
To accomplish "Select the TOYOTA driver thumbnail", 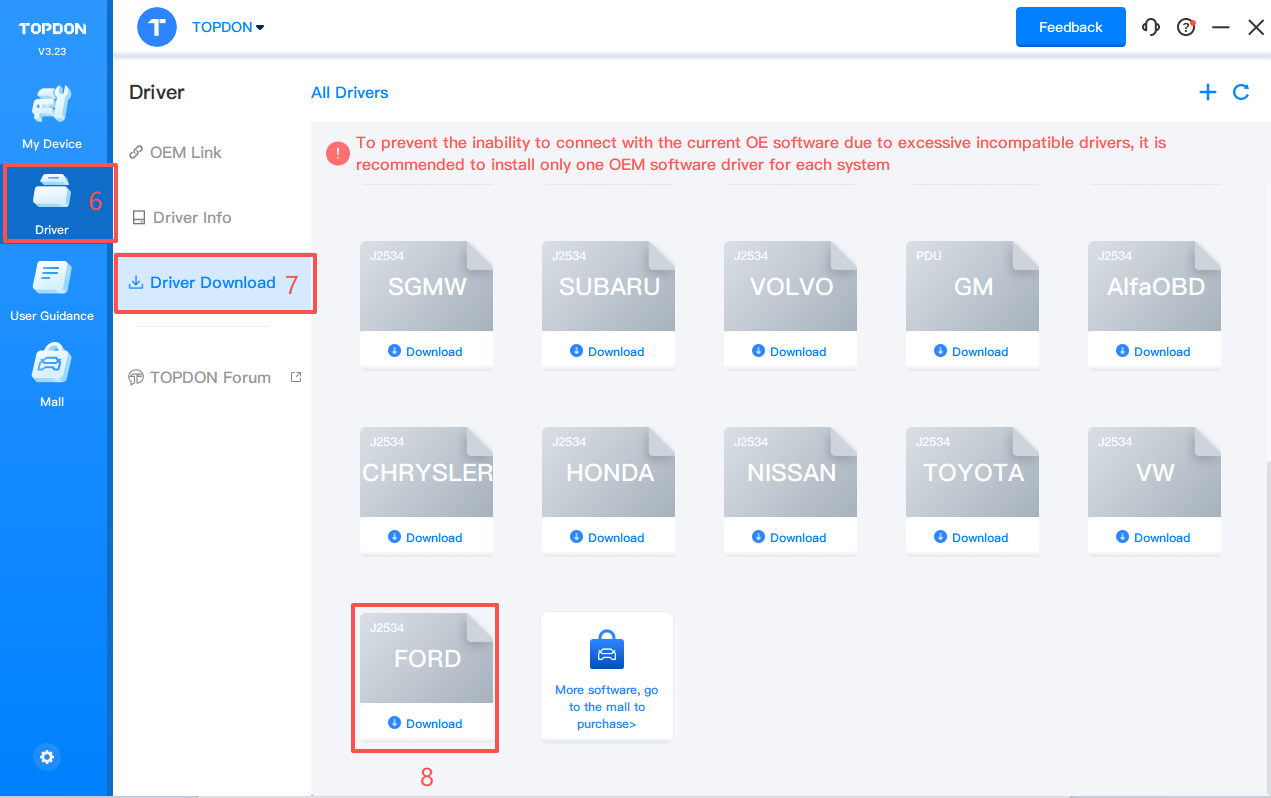I will pyautogui.click(x=972, y=472).
